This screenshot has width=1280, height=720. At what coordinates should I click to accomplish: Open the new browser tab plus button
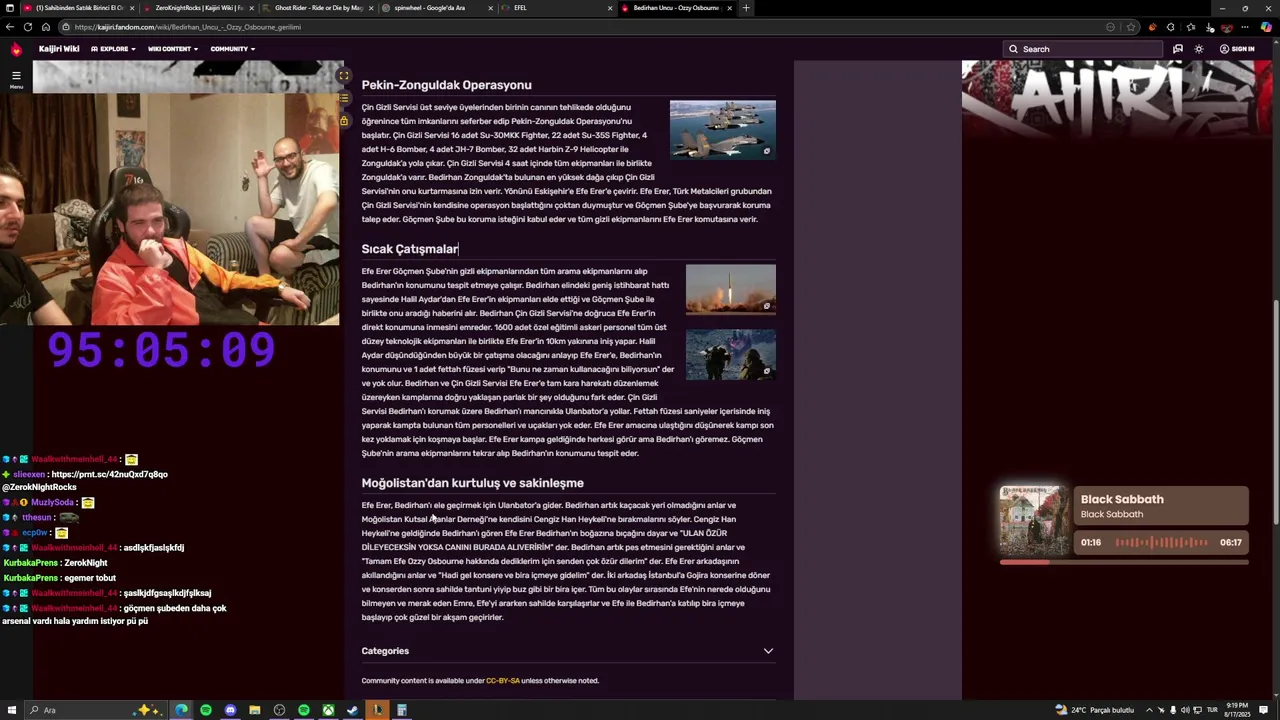(x=746, y=8)
